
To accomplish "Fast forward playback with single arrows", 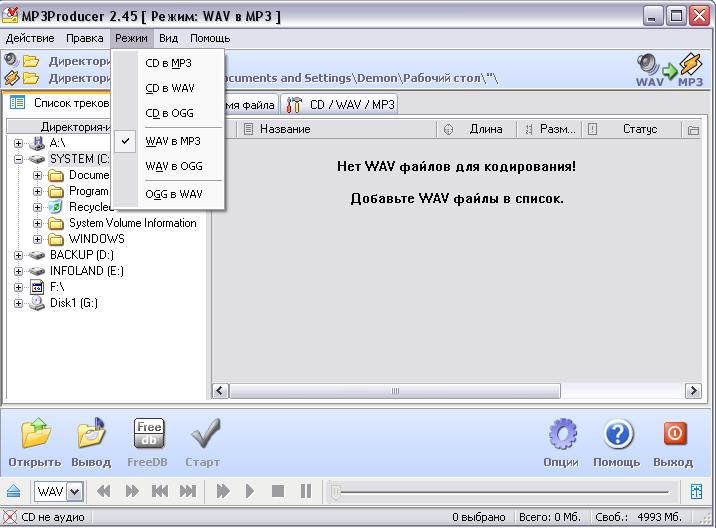I will (132, 491).
